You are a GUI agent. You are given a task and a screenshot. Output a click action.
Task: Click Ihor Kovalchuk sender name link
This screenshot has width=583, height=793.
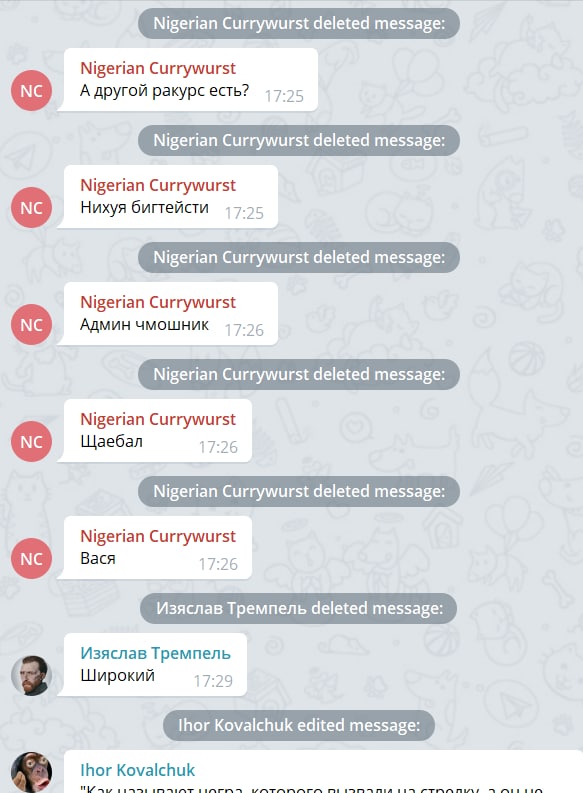(138, 770)
